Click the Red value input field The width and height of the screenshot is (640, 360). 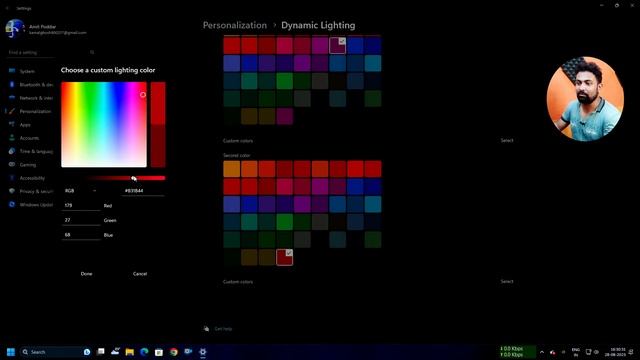(x=81, y=205)
